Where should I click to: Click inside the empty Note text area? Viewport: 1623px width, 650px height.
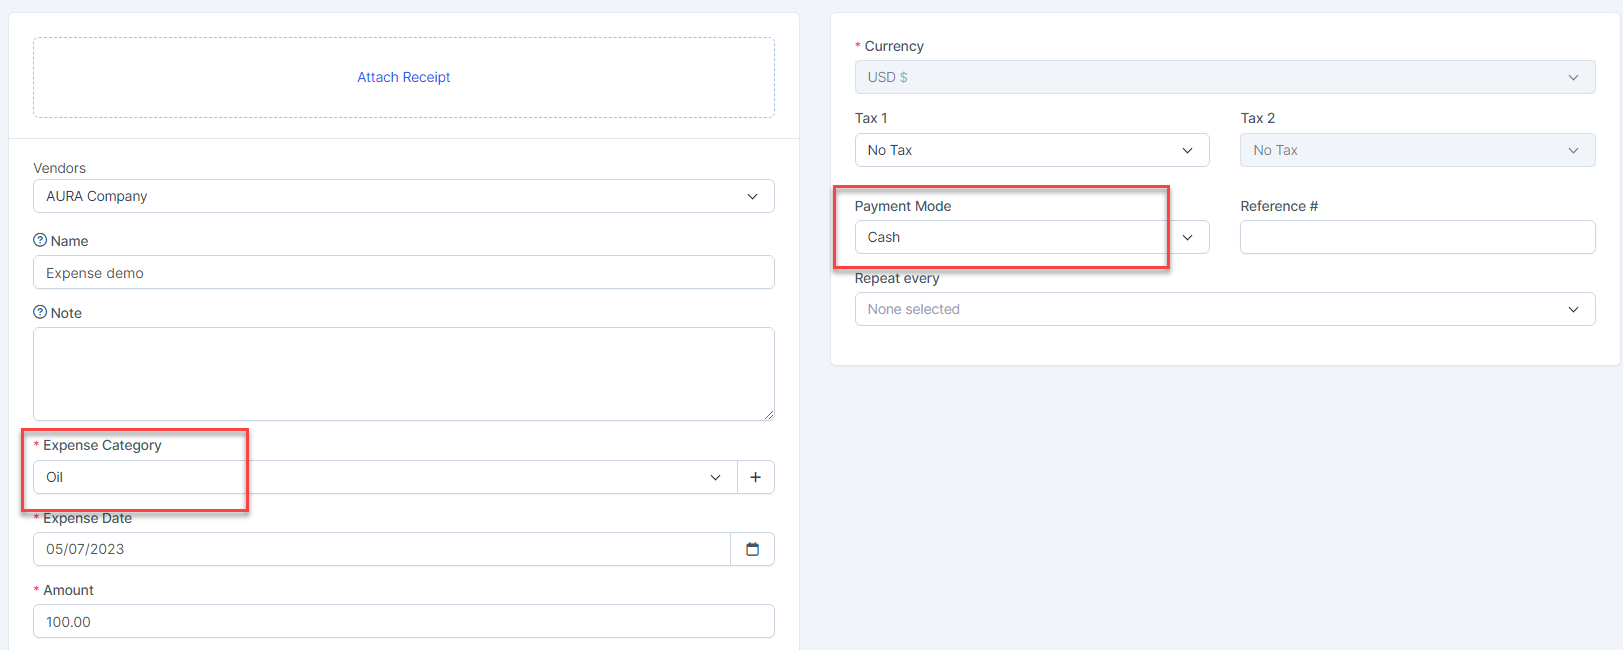(x=403, y=373)
